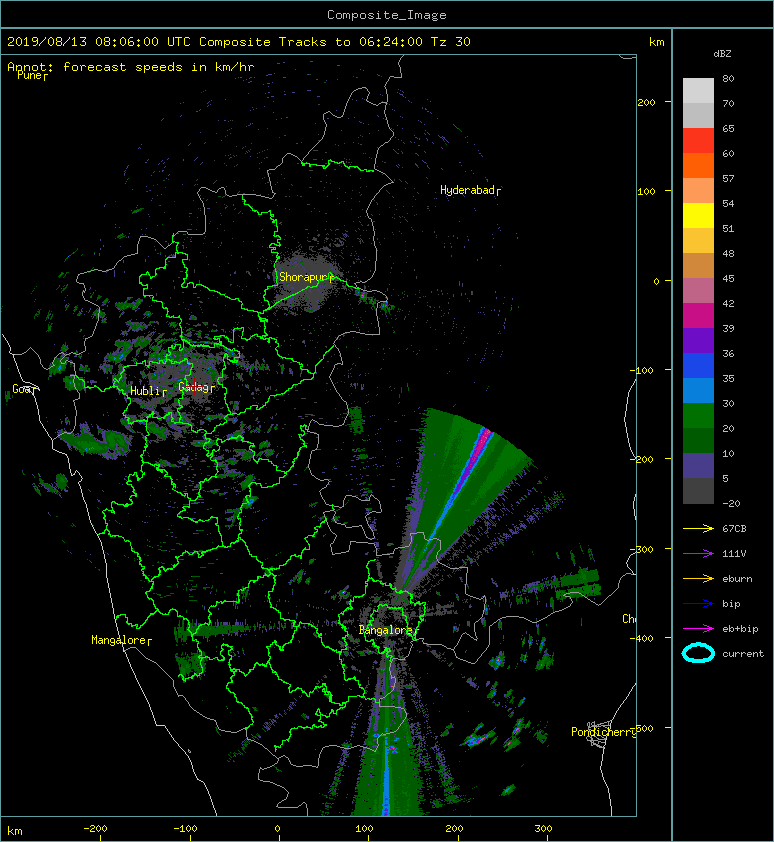Click the current legend label

click(743, 654)
